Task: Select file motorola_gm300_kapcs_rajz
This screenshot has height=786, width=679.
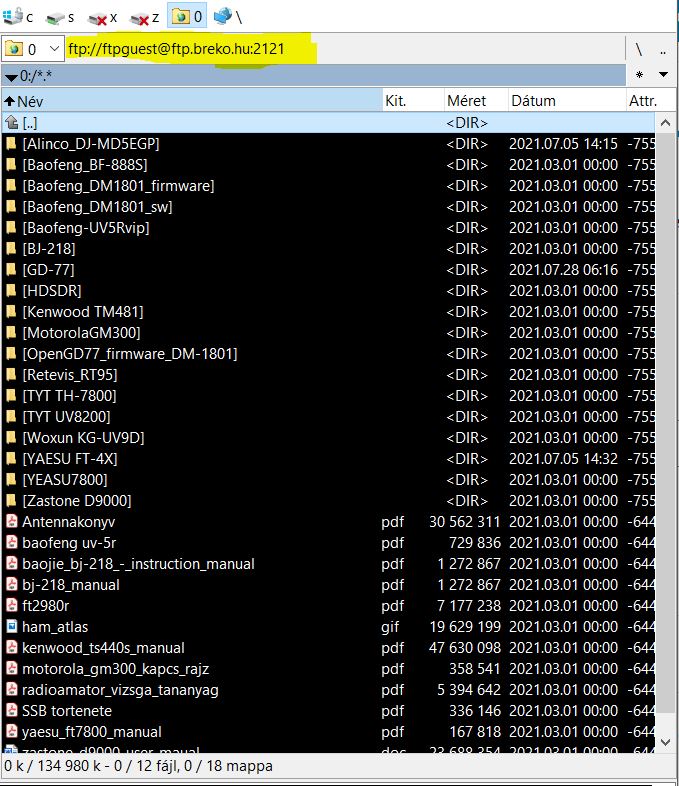Action: point(328,669)
